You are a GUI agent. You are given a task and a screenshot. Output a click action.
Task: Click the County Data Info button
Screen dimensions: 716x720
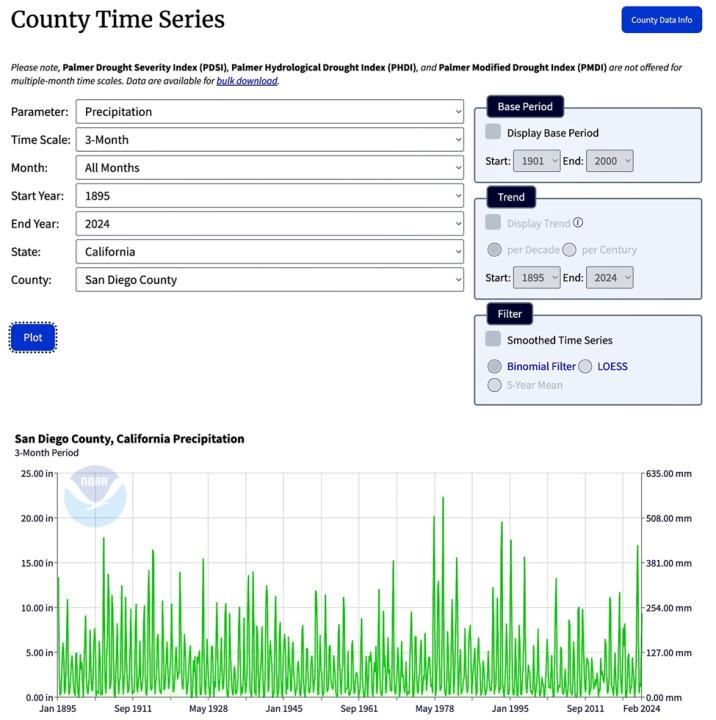coord(661,20)
